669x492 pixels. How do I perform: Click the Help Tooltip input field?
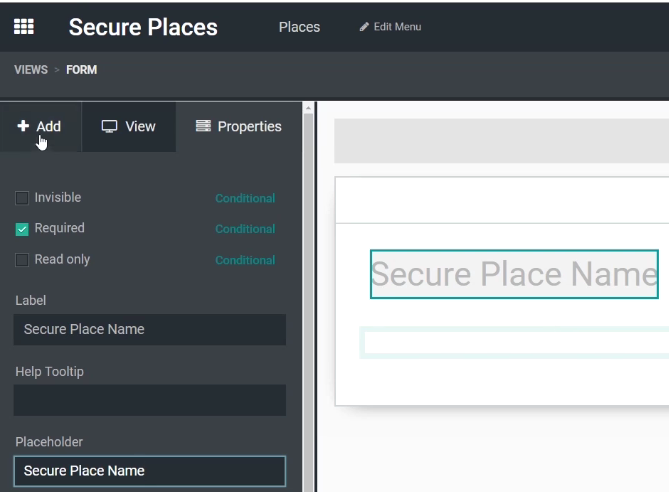pos(150,400)
